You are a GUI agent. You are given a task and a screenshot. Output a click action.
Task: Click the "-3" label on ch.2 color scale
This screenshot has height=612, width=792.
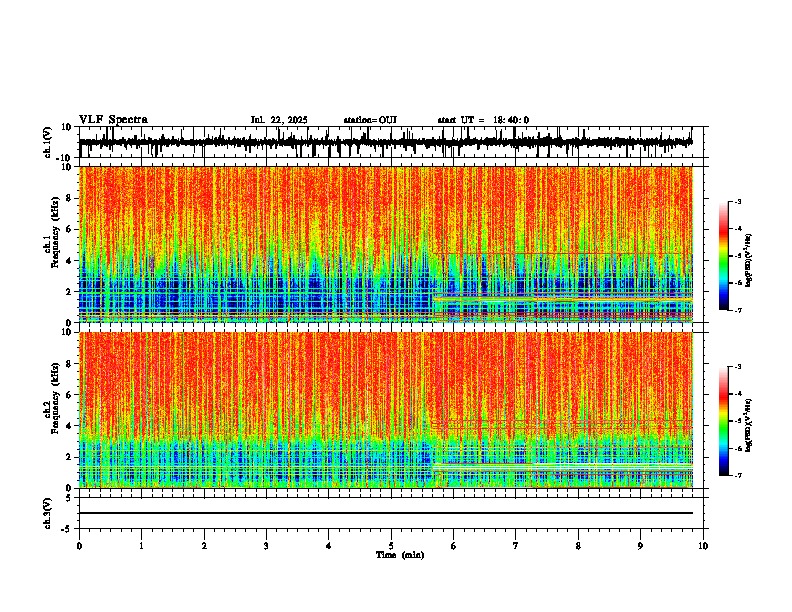[738, 367]
